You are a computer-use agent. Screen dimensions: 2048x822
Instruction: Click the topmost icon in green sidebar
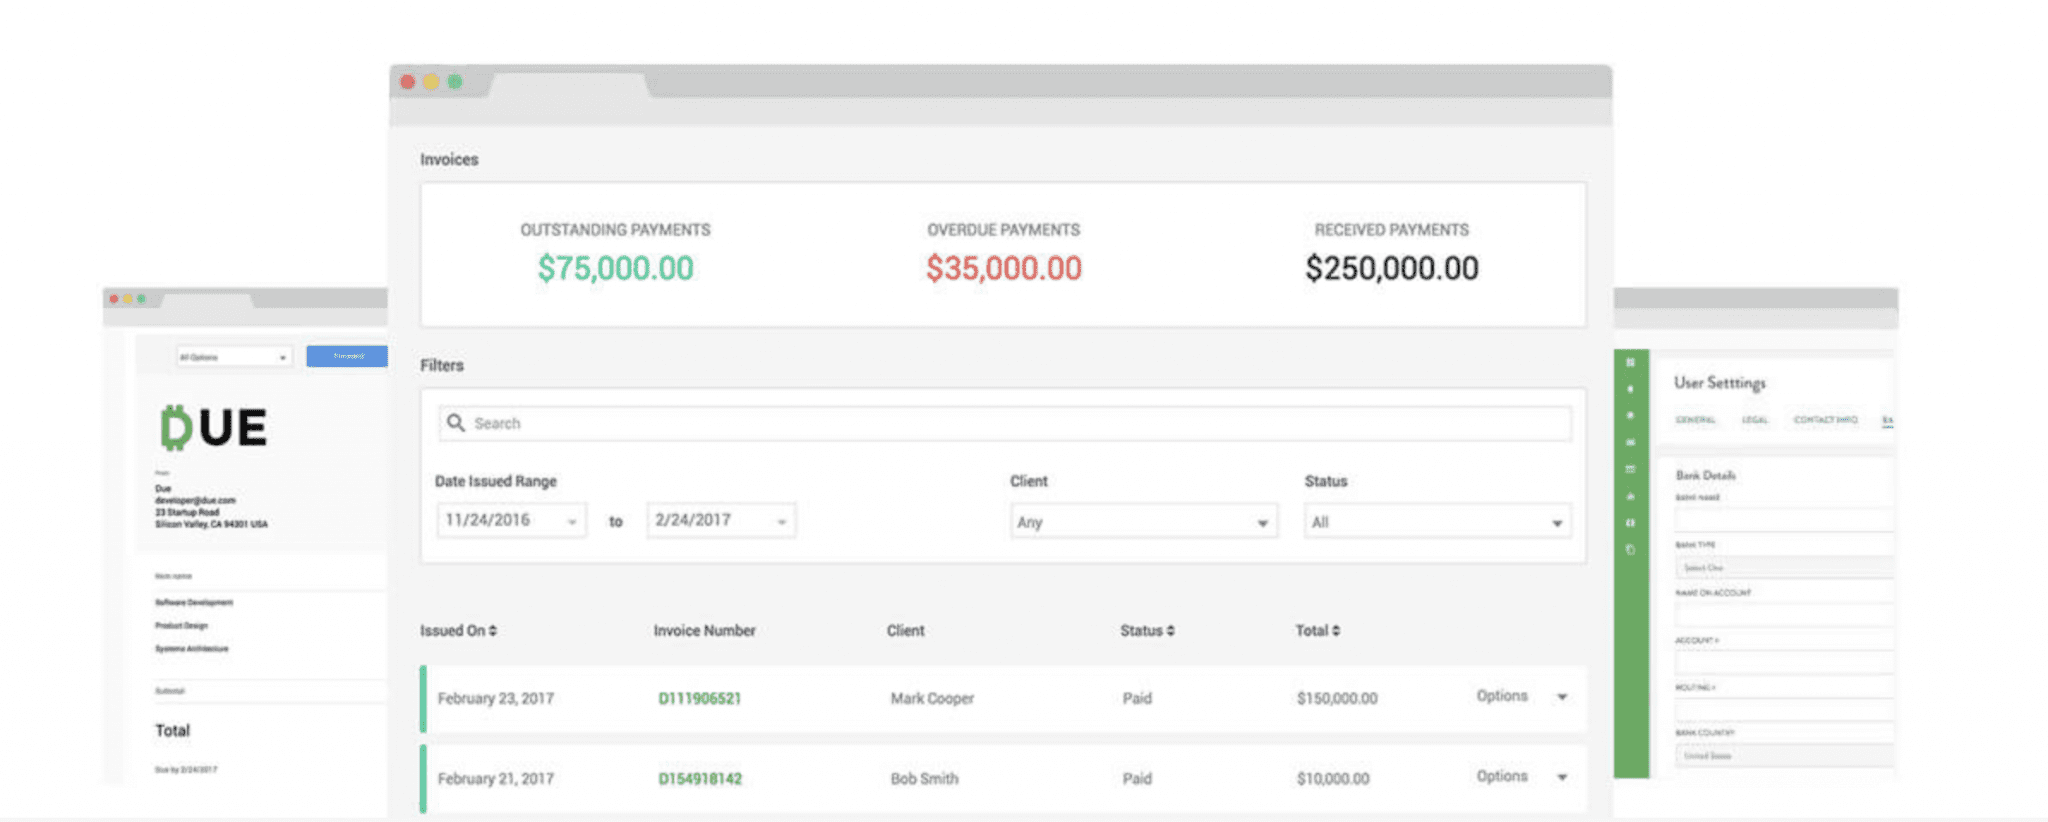(1630, 363)
